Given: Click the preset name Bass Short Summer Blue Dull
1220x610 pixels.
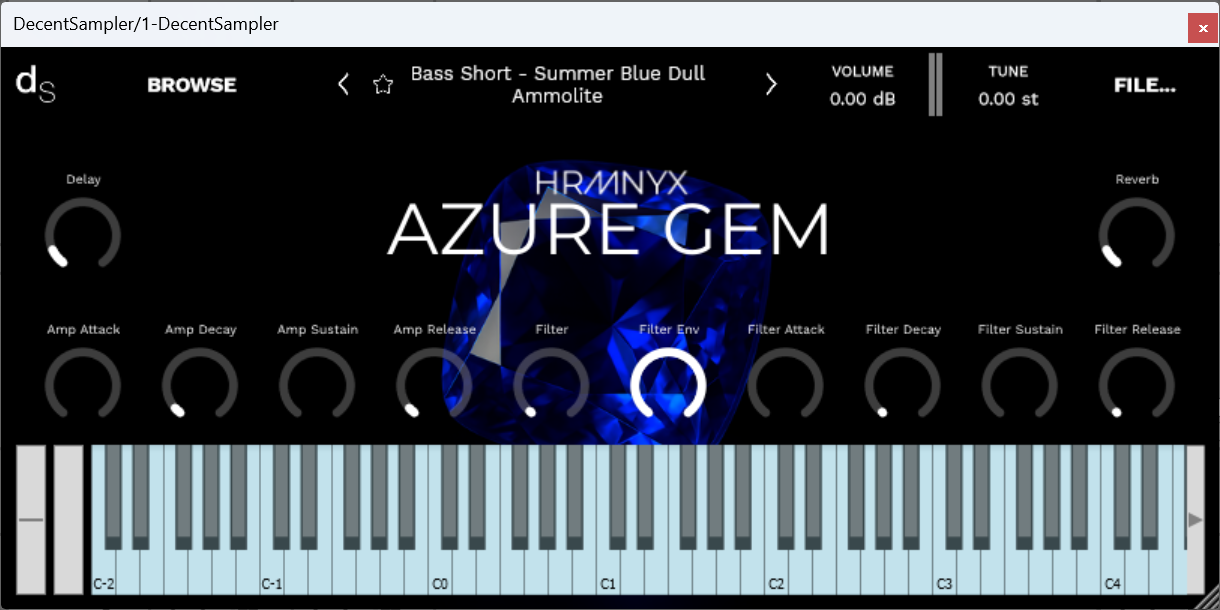Looking at the screenshot, I should 557,84.
